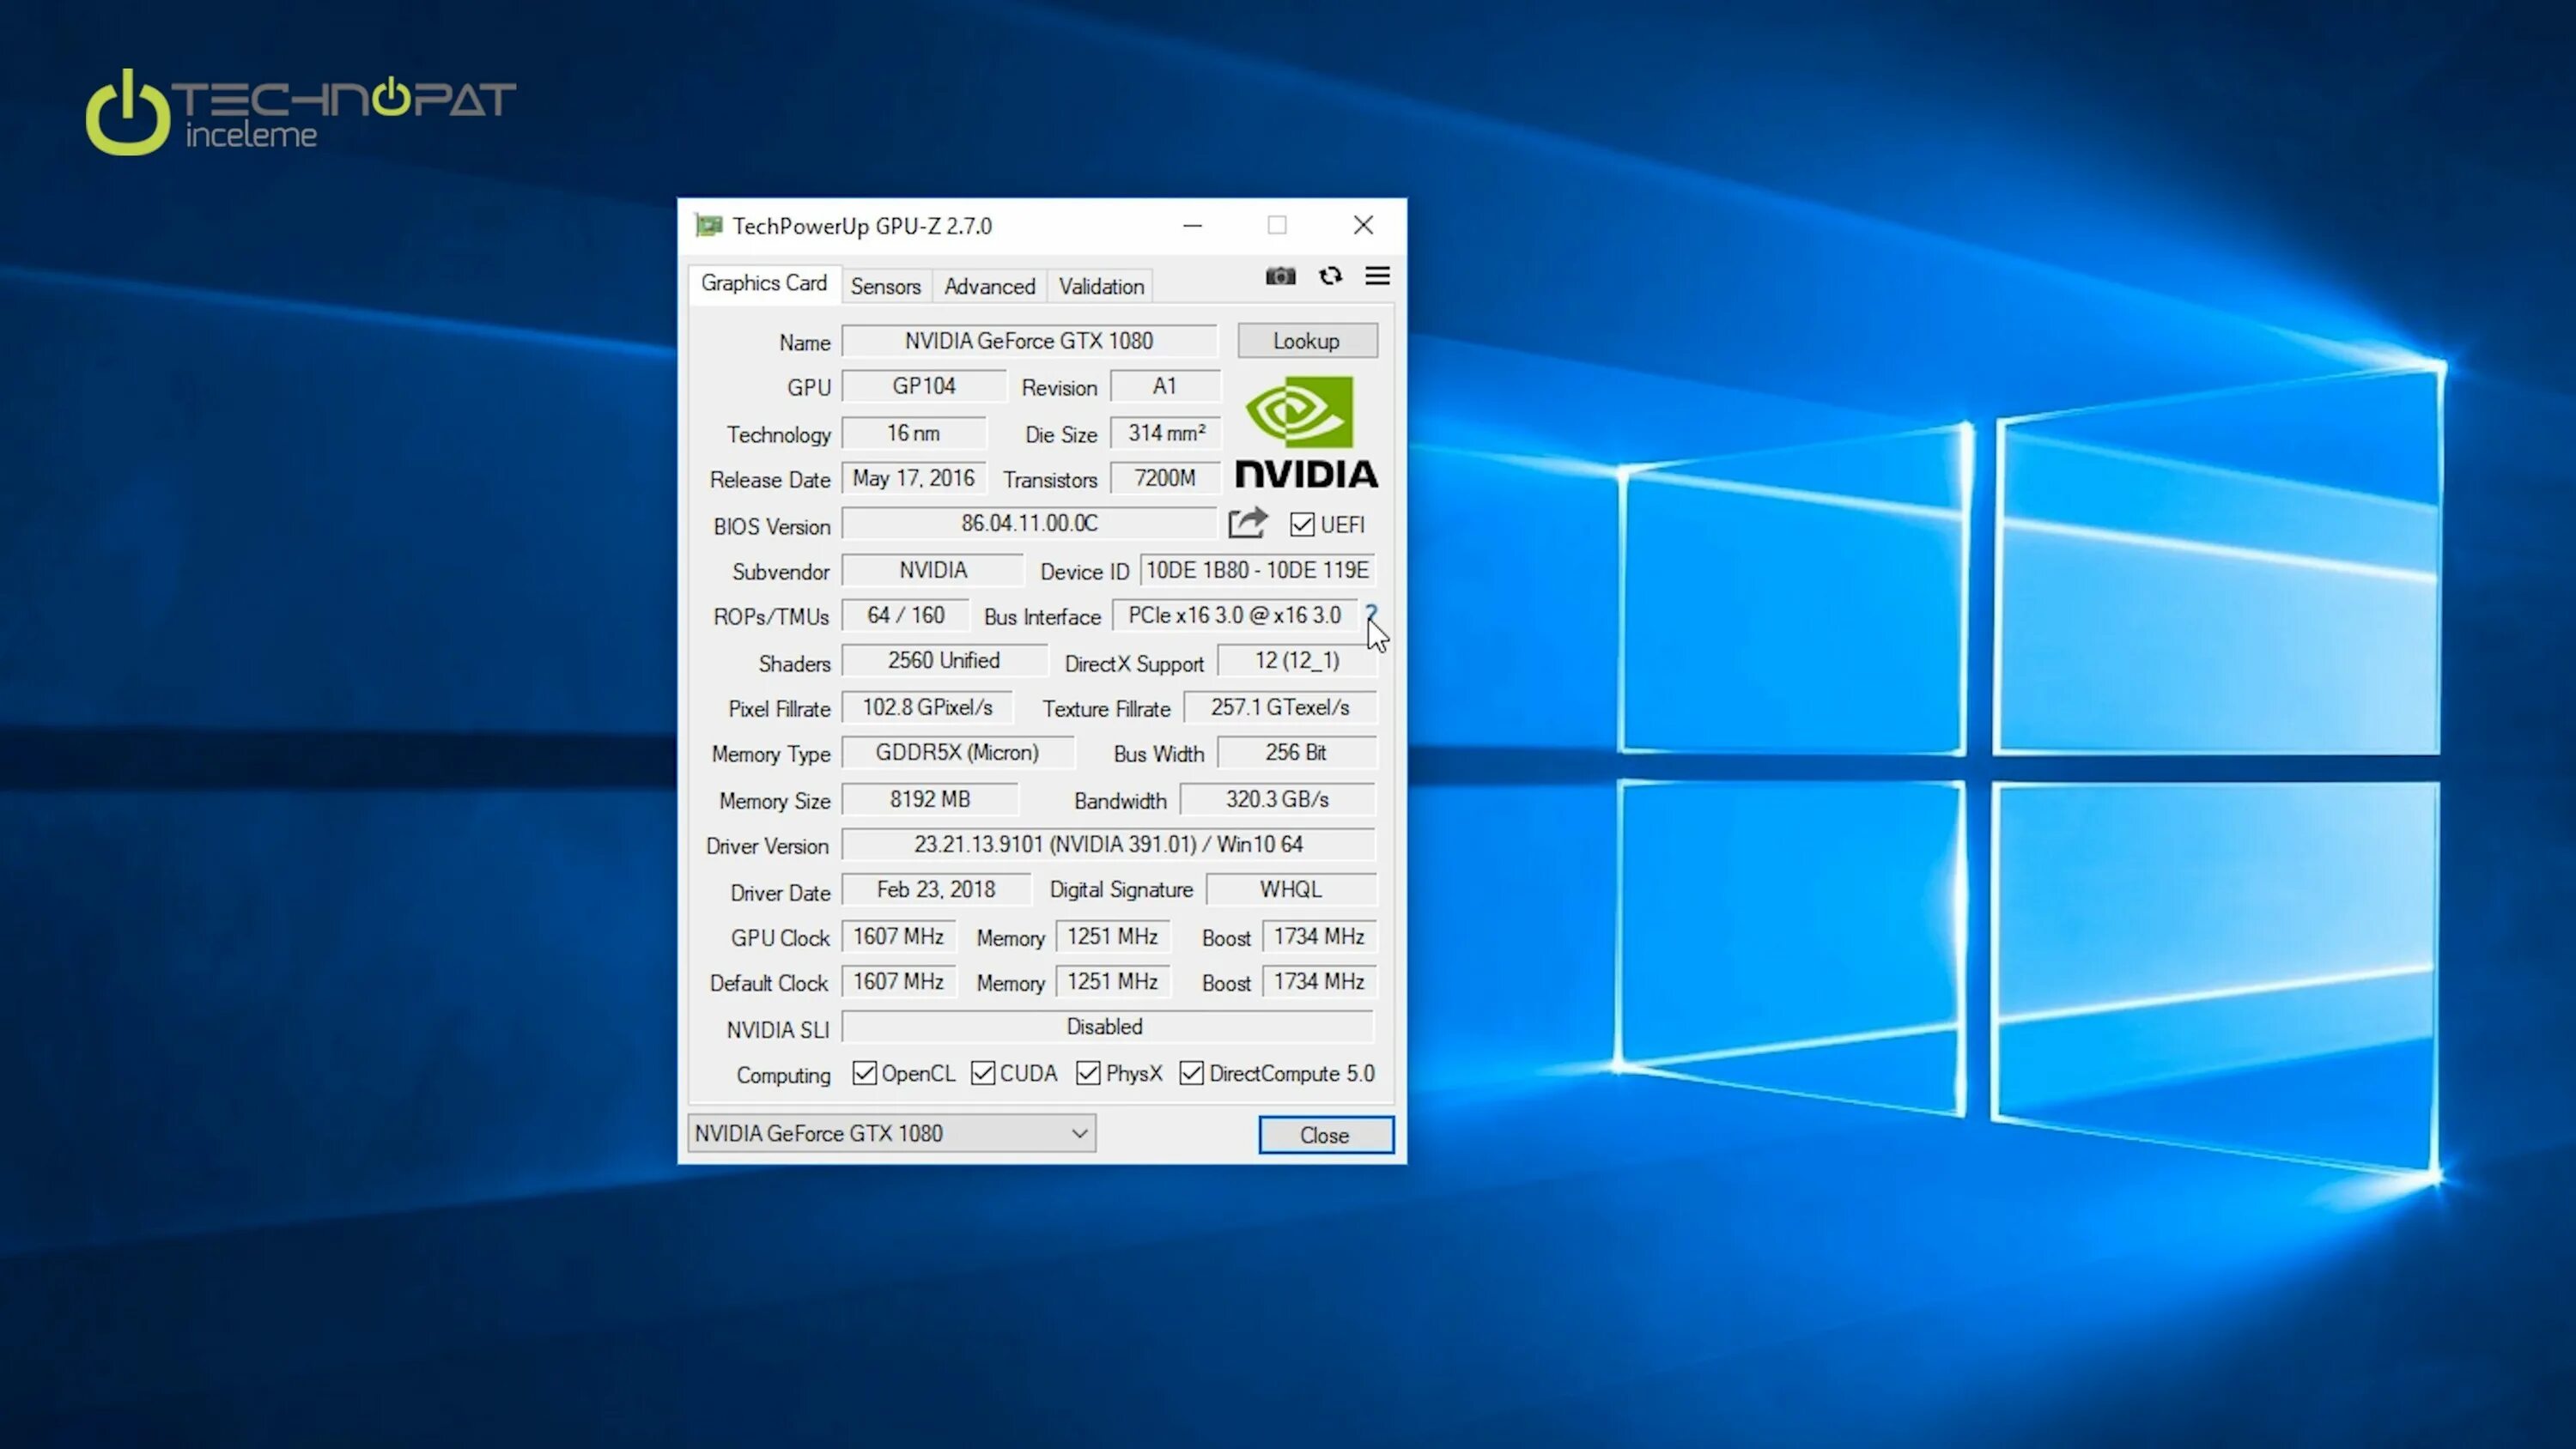Click the ROPs/TMUs field 64 / 160

click(905, 615)
